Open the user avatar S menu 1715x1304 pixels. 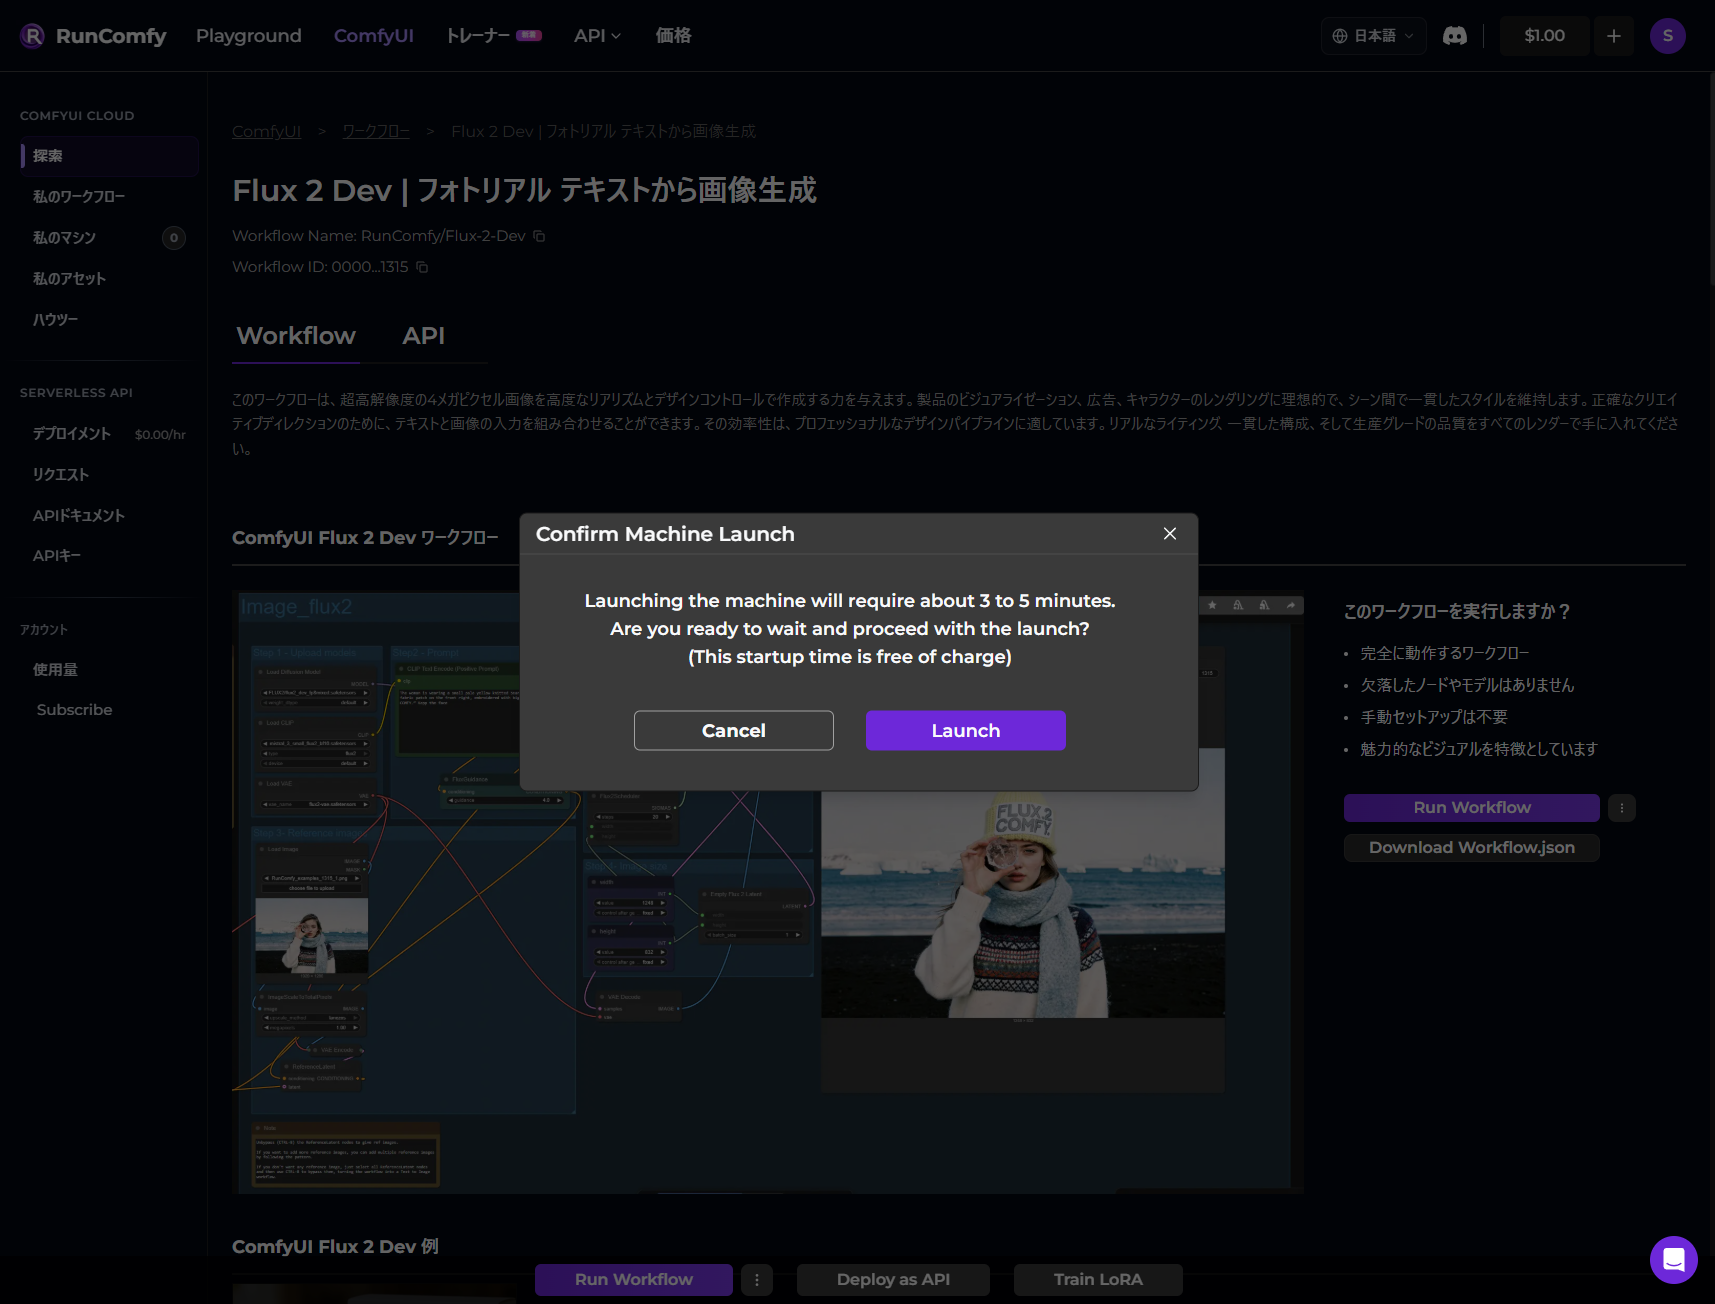(1667, 36)
